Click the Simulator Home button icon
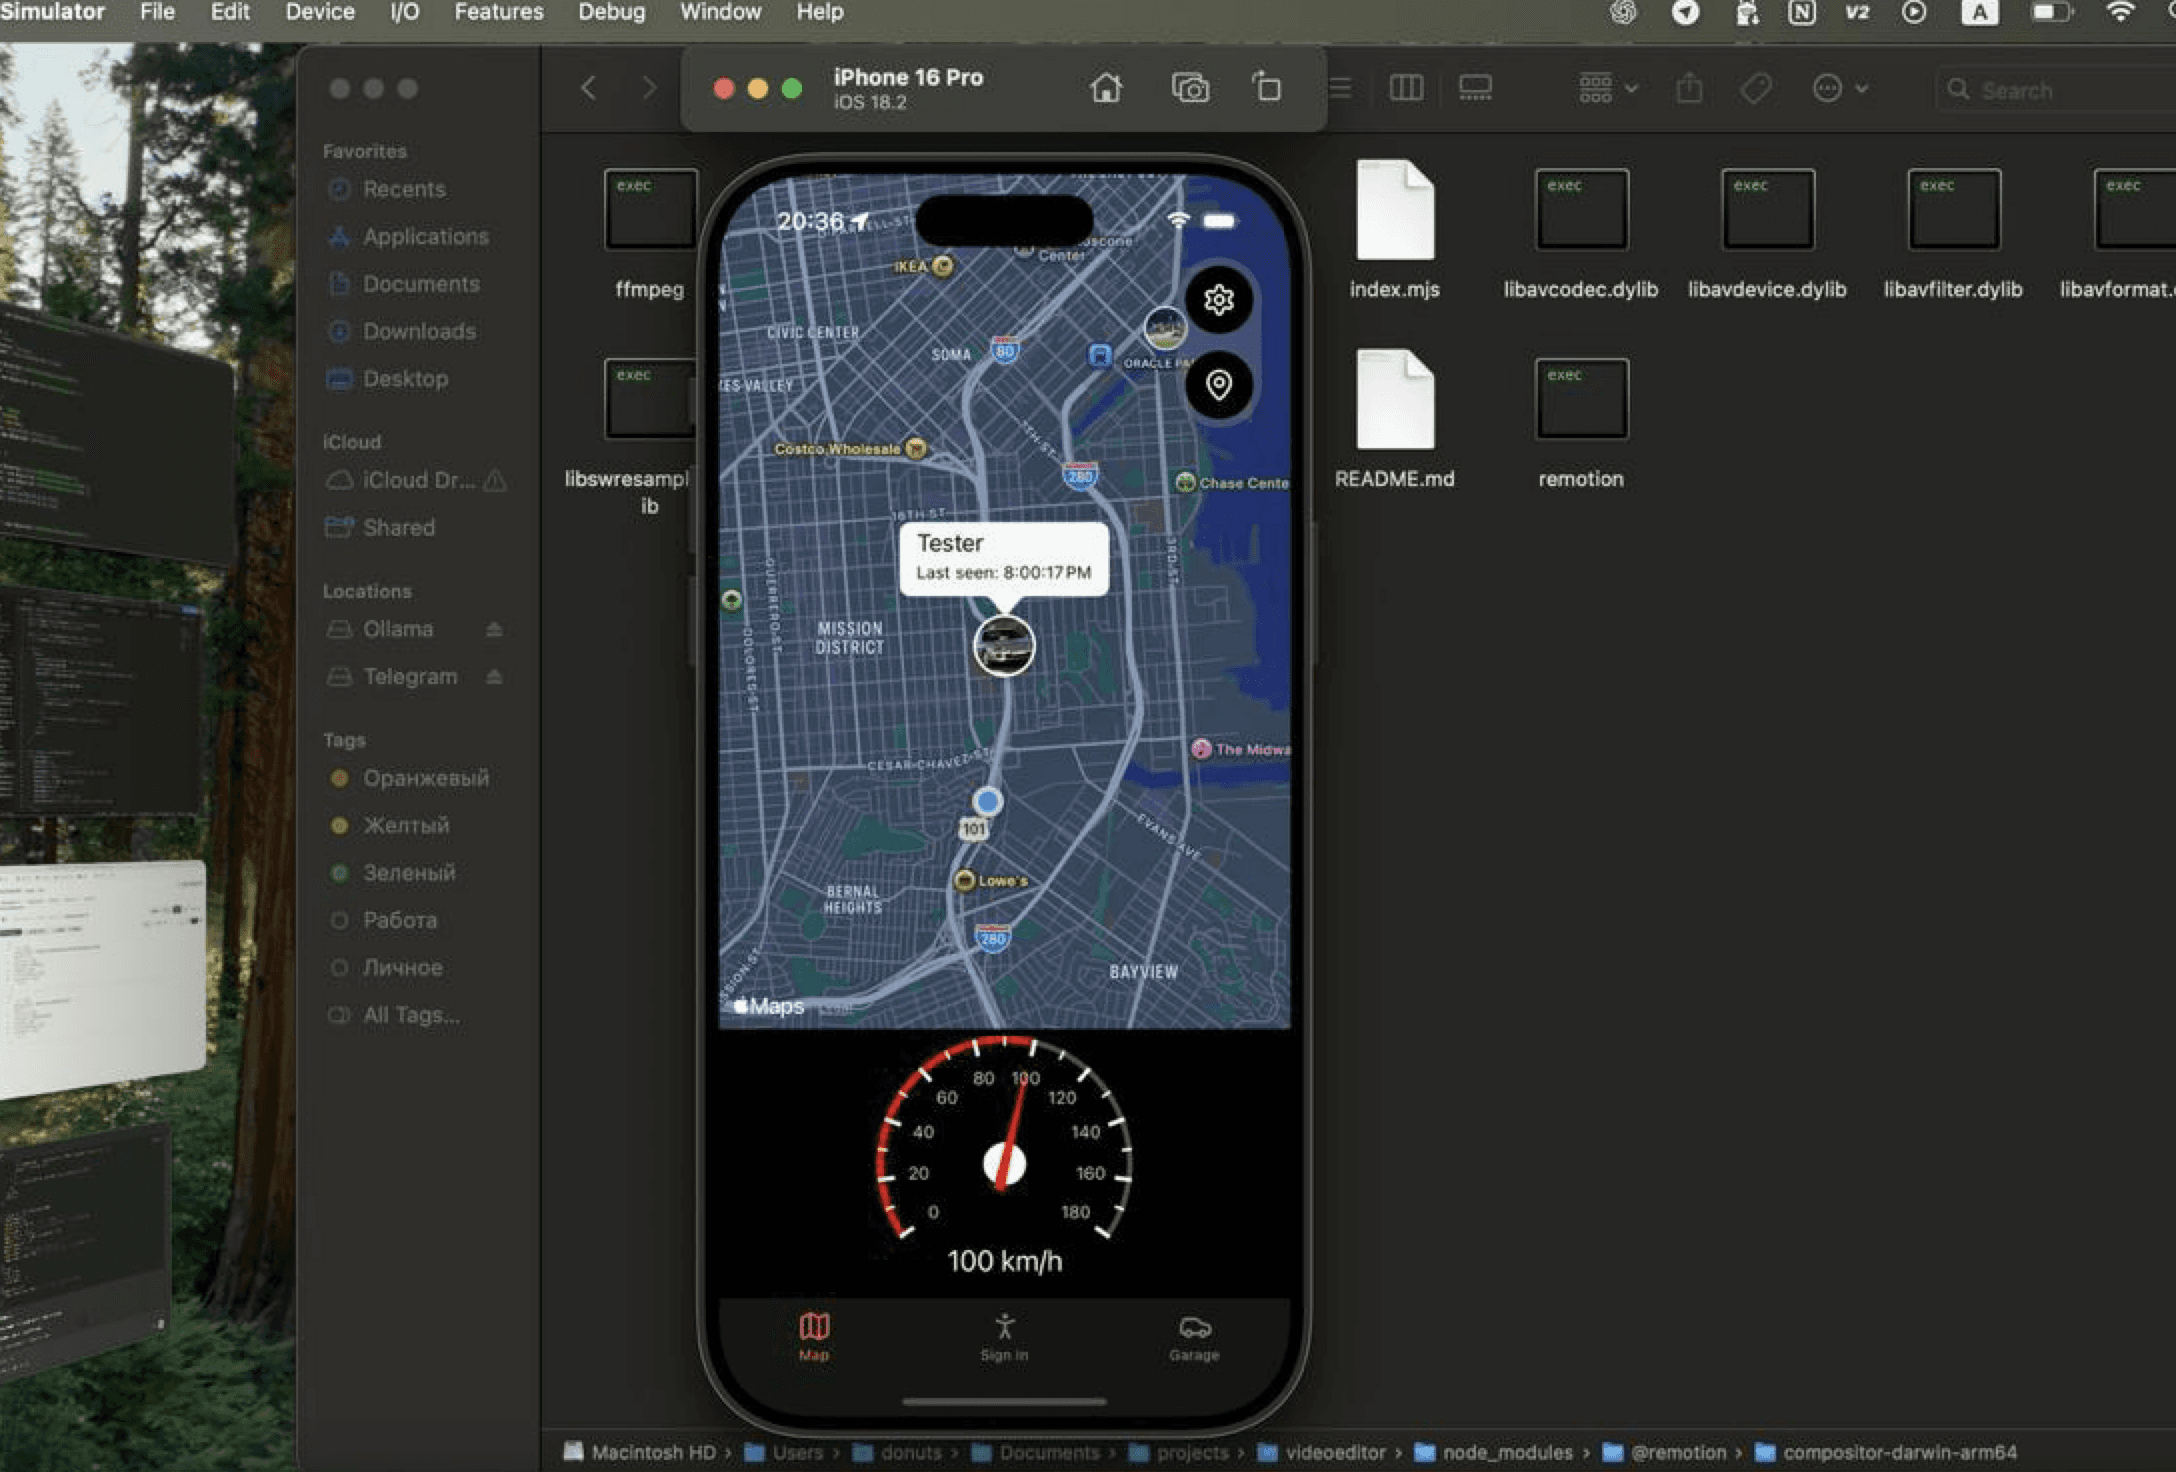 coord(1105,89)
